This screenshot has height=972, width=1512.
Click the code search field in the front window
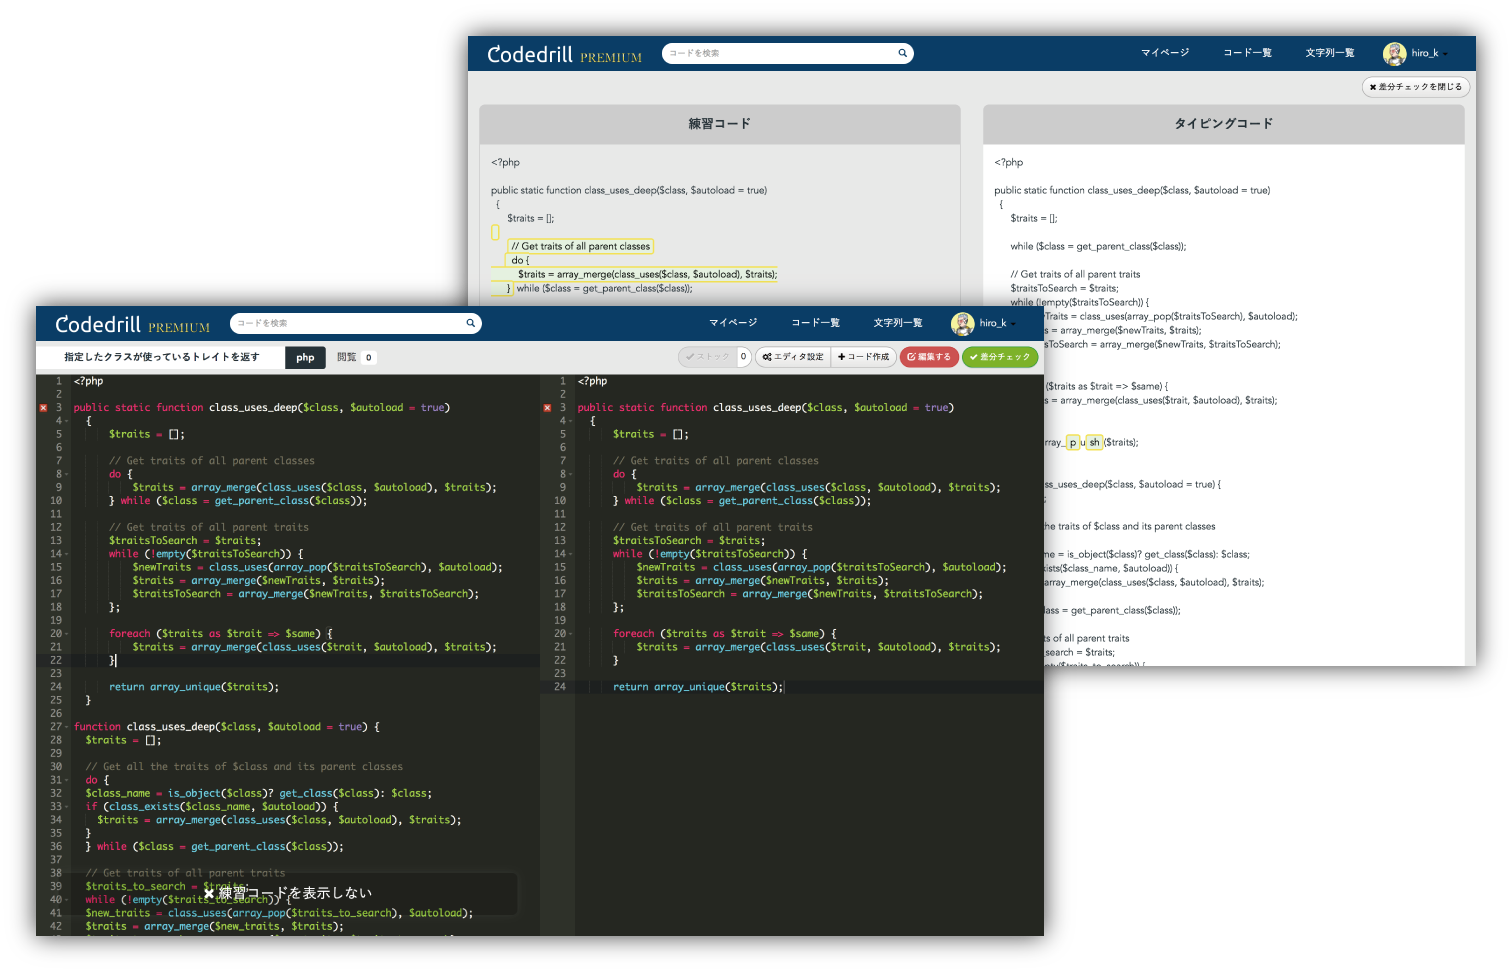tap(355, 323)
